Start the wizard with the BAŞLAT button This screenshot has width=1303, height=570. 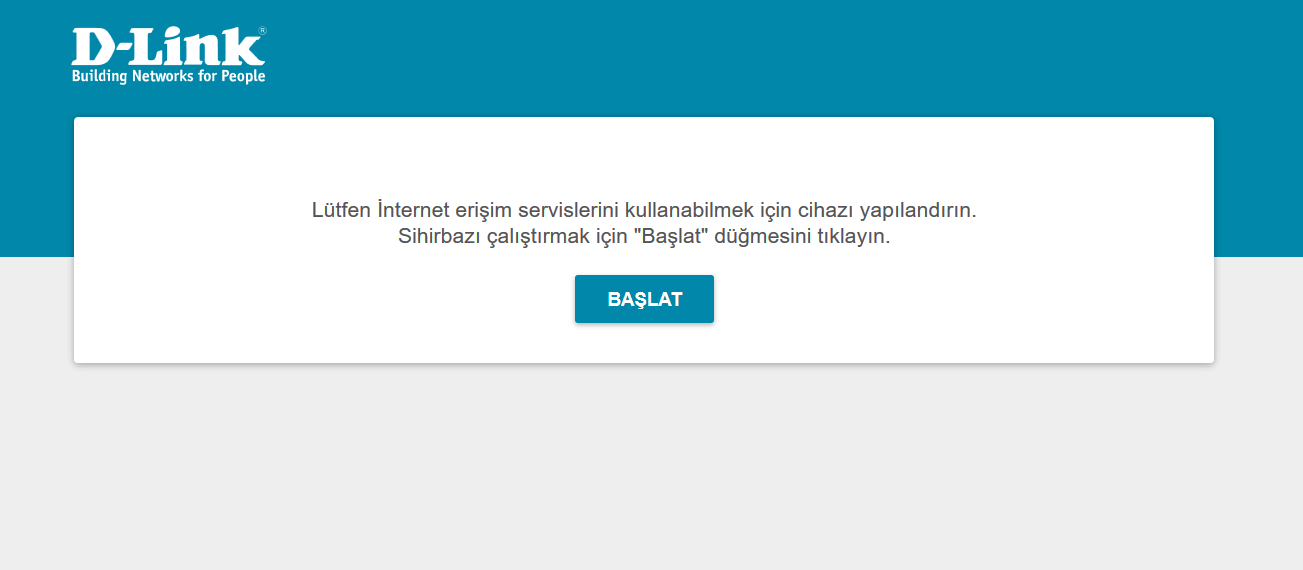[x=644, y=299]
